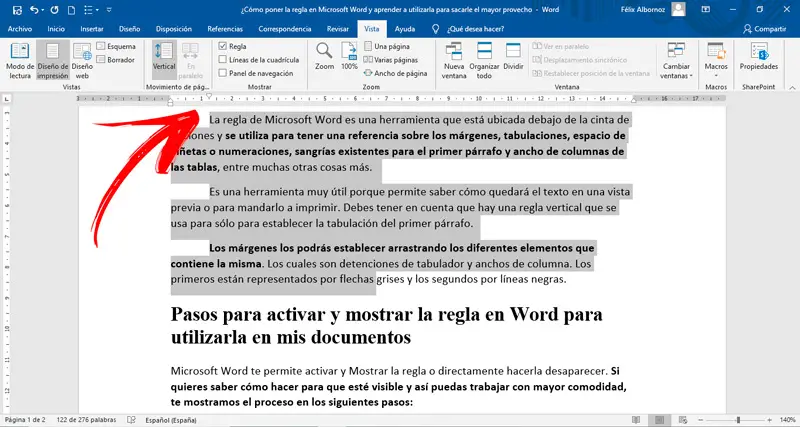Switch to Esquema view
The image size is (800, 427).
pos(116,46)
